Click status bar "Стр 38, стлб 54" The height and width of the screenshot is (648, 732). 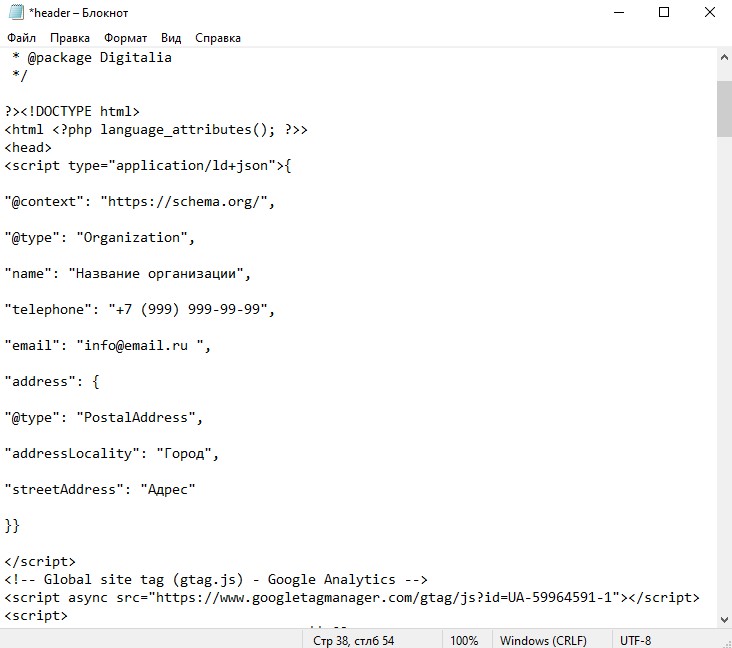[x=353, y=641]
